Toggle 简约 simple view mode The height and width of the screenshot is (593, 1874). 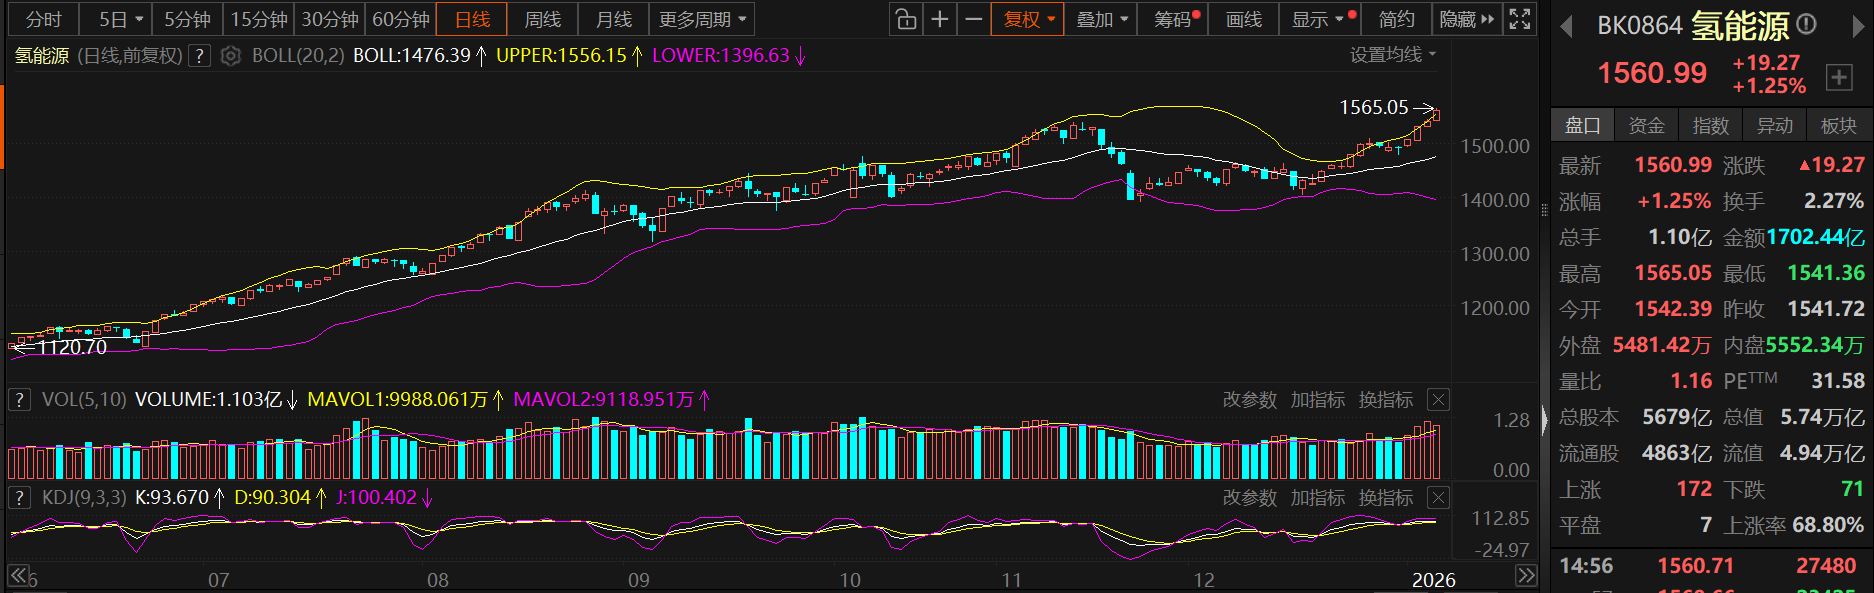(1396, 19)
